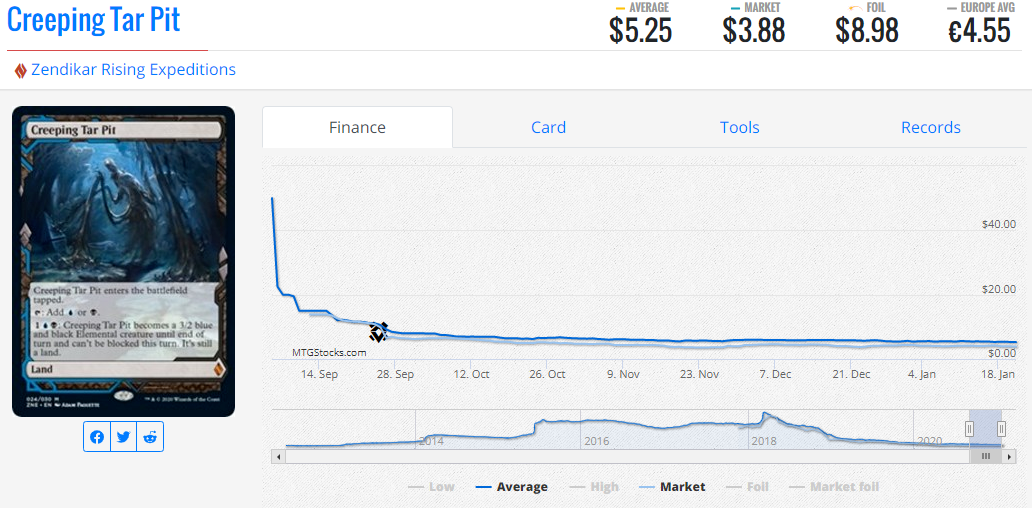This screenshot has width=1032, height=508.
Task: Click the navigator right scroll arrow
Action: [1009, 456]
